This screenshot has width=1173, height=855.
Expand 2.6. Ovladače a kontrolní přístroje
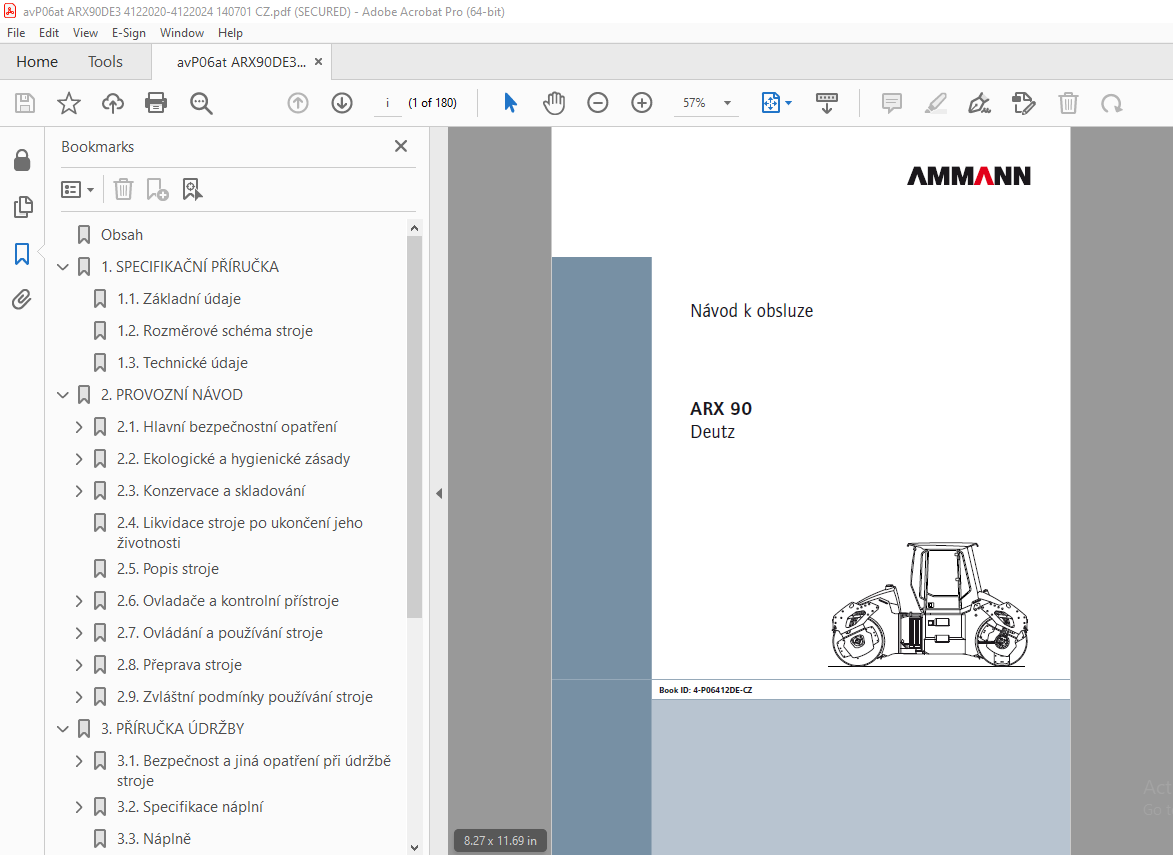[79, 601]
